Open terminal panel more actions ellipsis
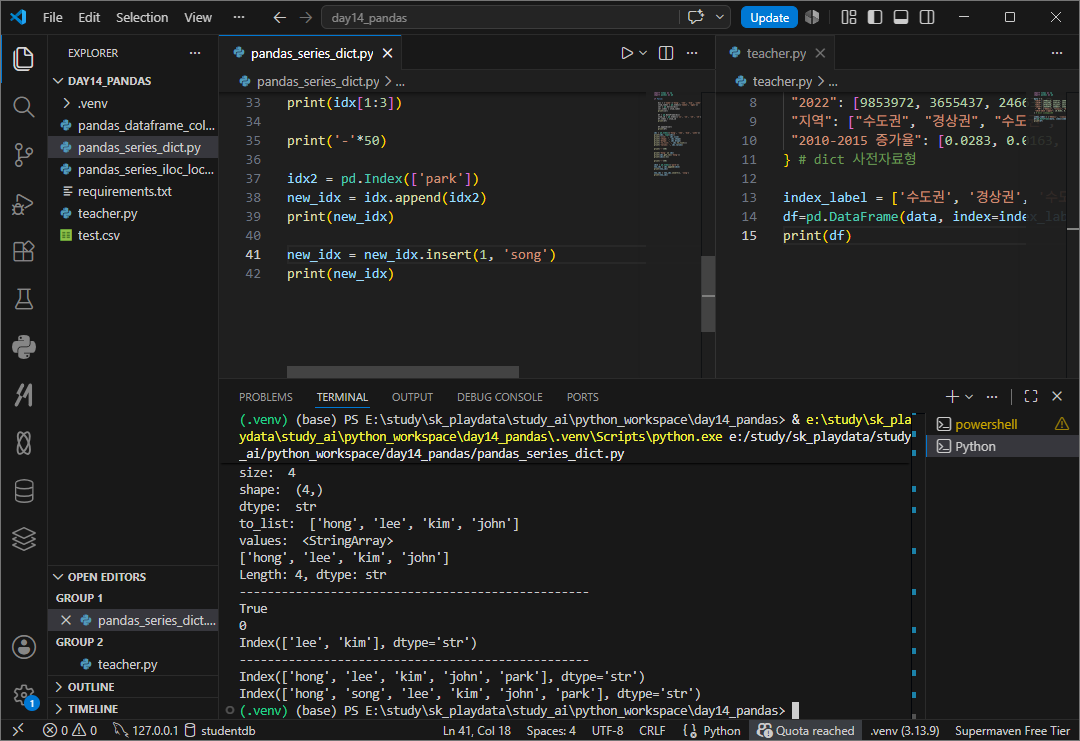Image resolution: width=1080 pixels, height=741 pixels. click(x=992, y=396)
